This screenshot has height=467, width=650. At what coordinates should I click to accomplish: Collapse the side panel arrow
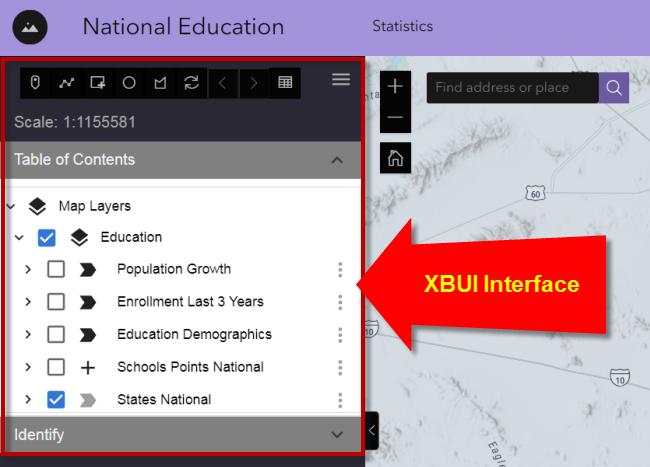pos(372,431)
